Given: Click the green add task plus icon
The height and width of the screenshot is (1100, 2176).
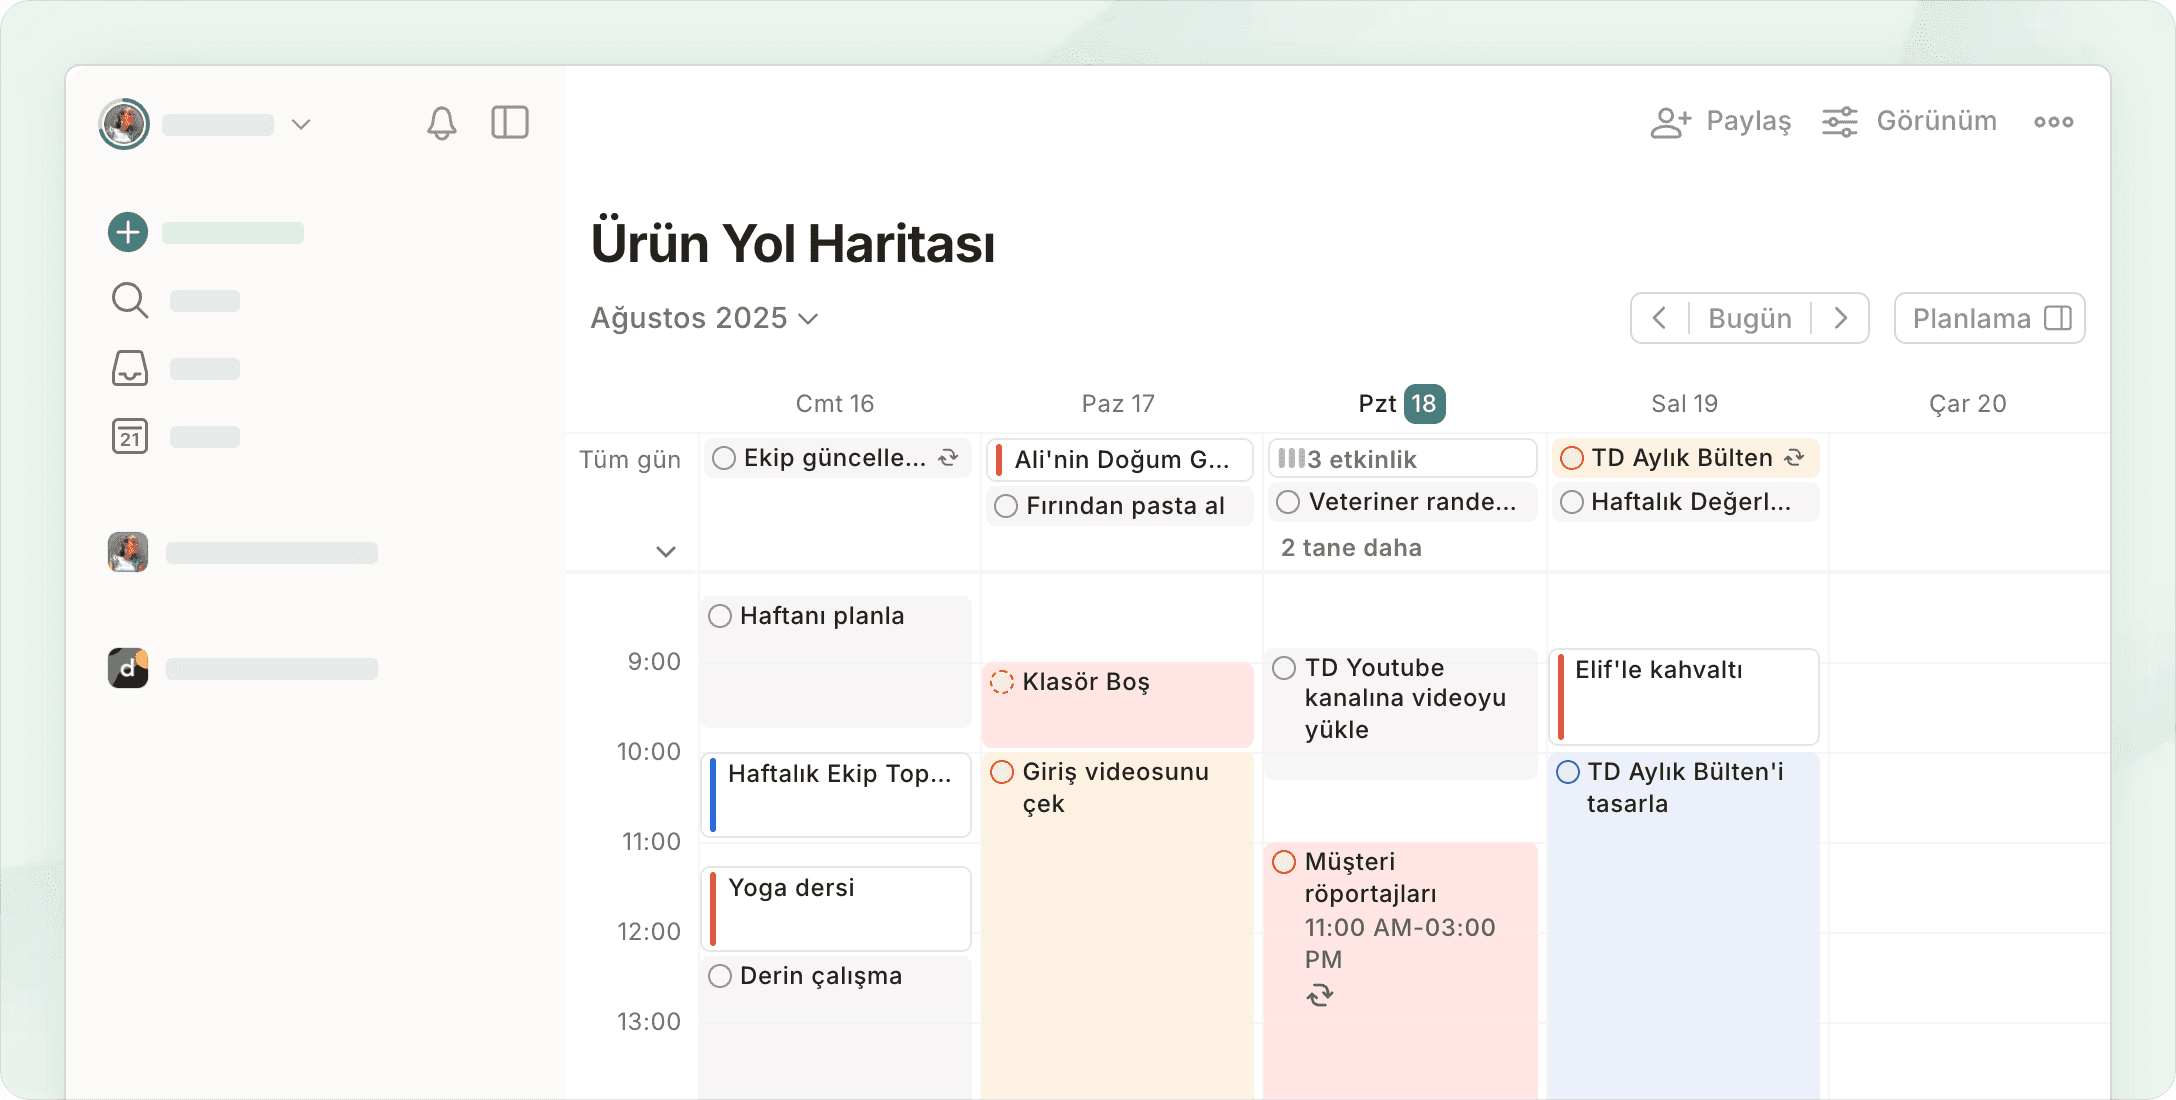Looking at the screenshot, I should 128,232.
